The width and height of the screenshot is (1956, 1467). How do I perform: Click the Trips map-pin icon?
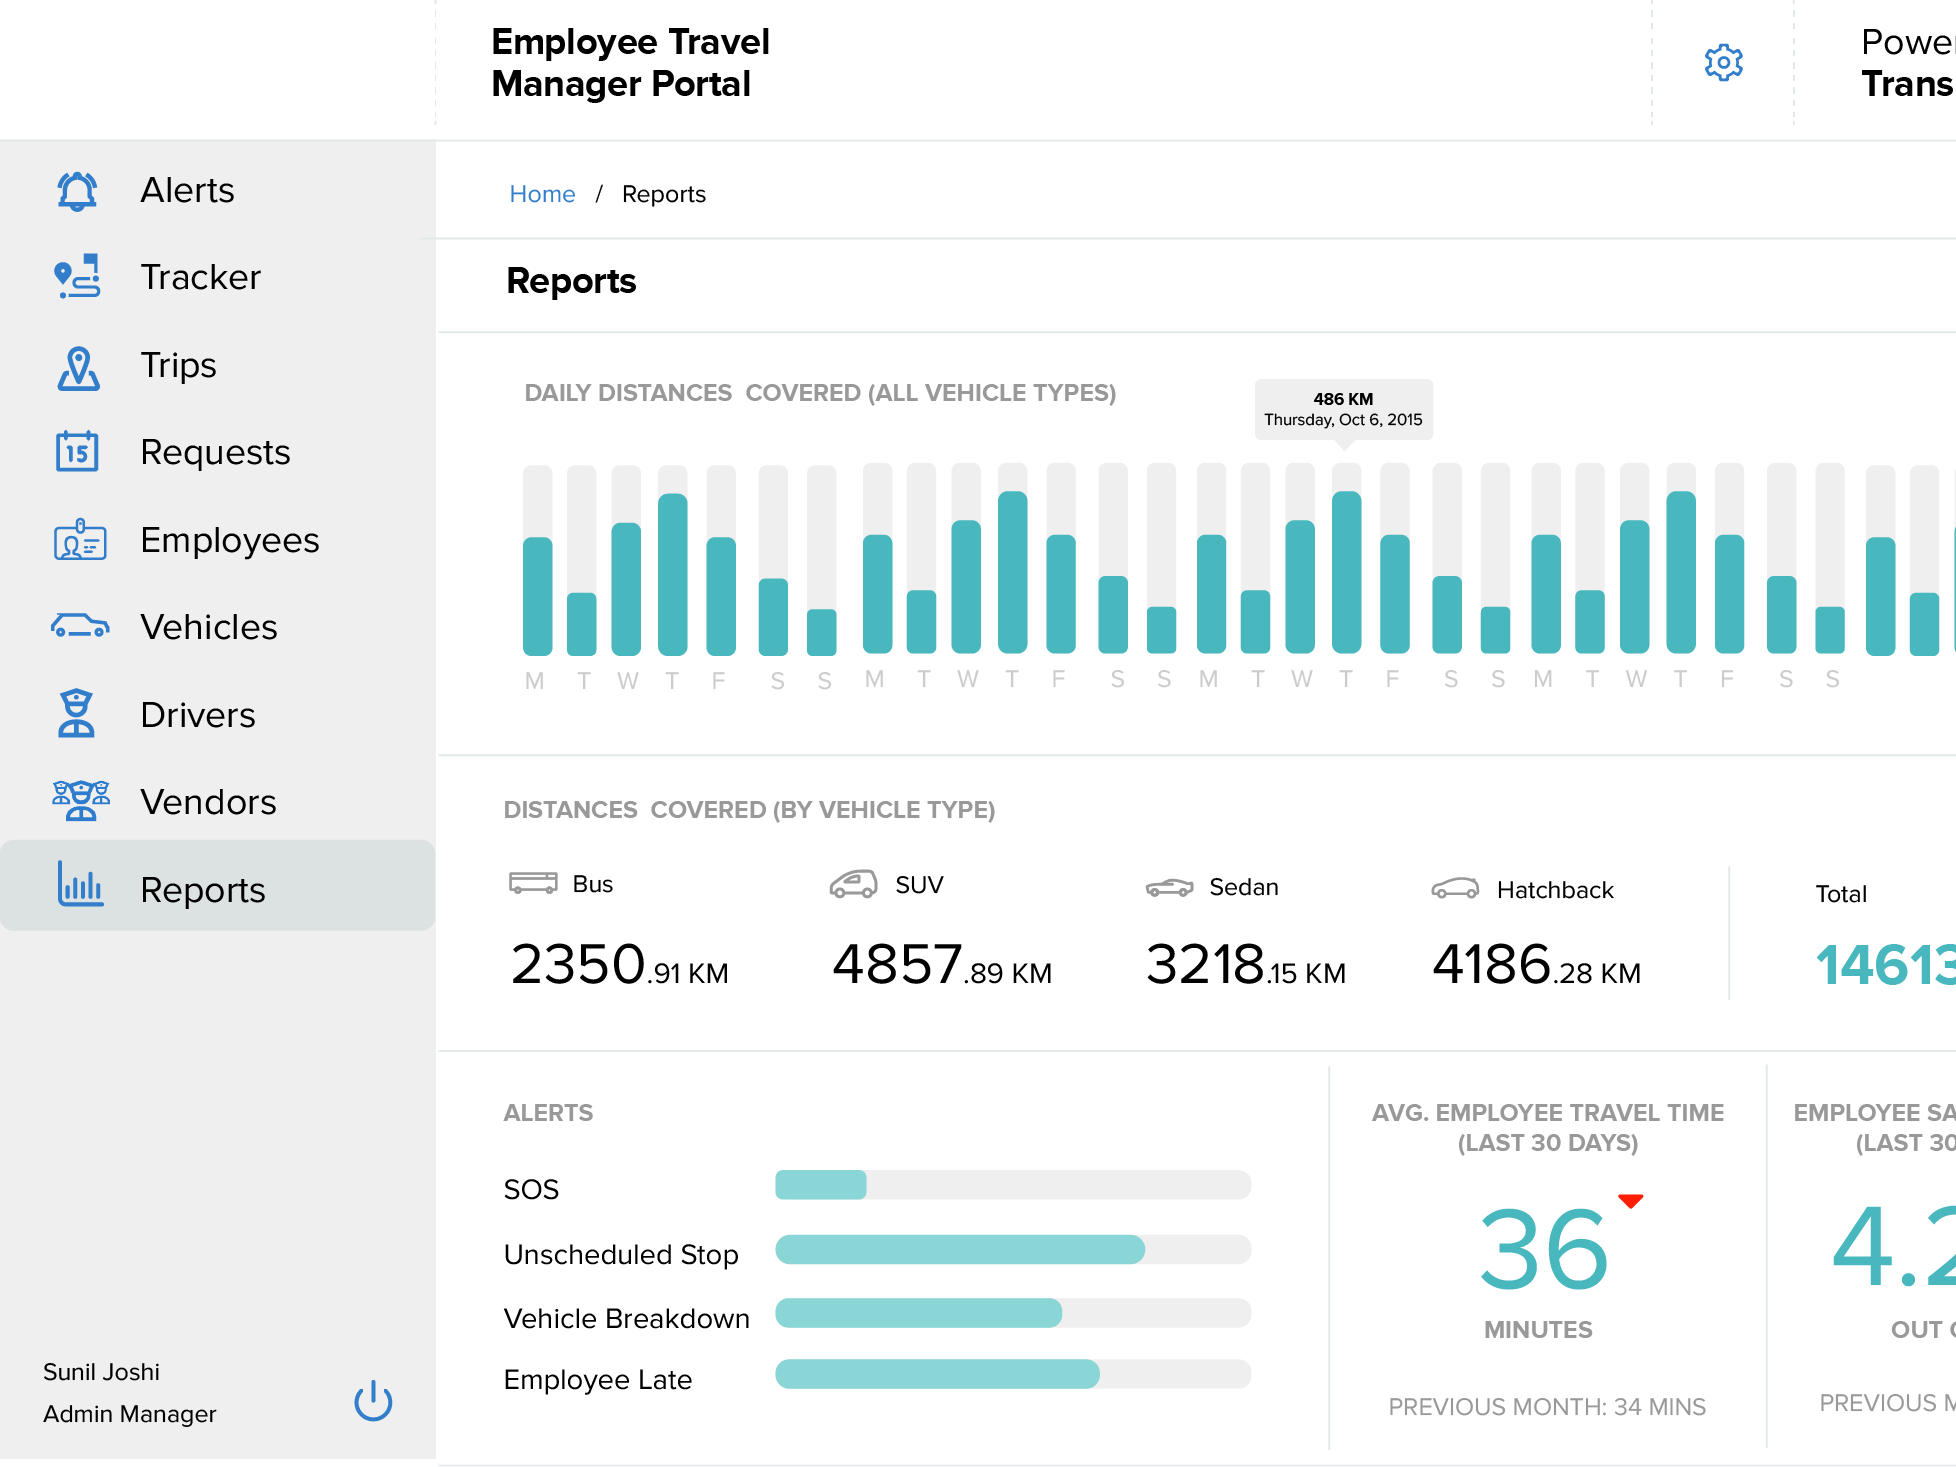(76, 365)
